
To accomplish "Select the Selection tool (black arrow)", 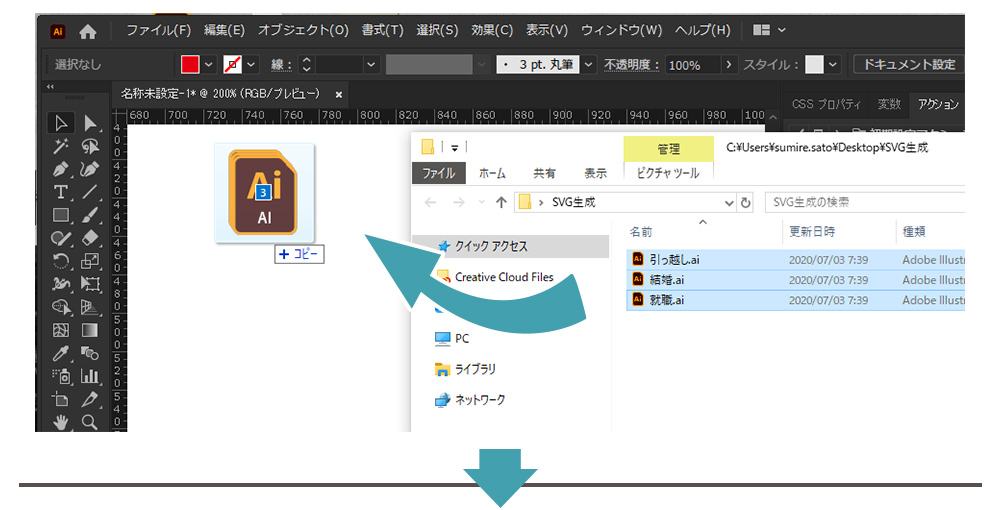I will pyautogui.click(x=61, y=123).
